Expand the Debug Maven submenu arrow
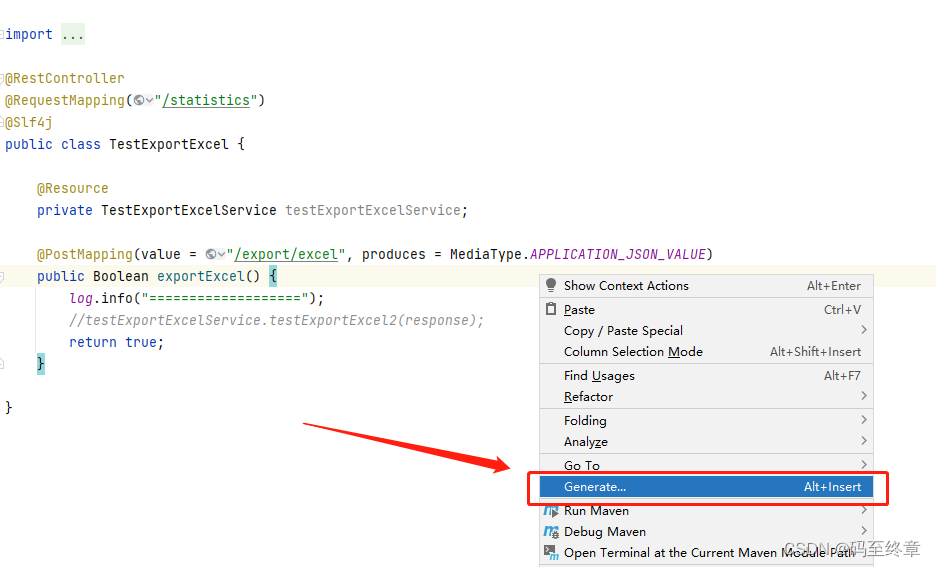This screenshot has height=567, width=936. (x=864, y=531)
